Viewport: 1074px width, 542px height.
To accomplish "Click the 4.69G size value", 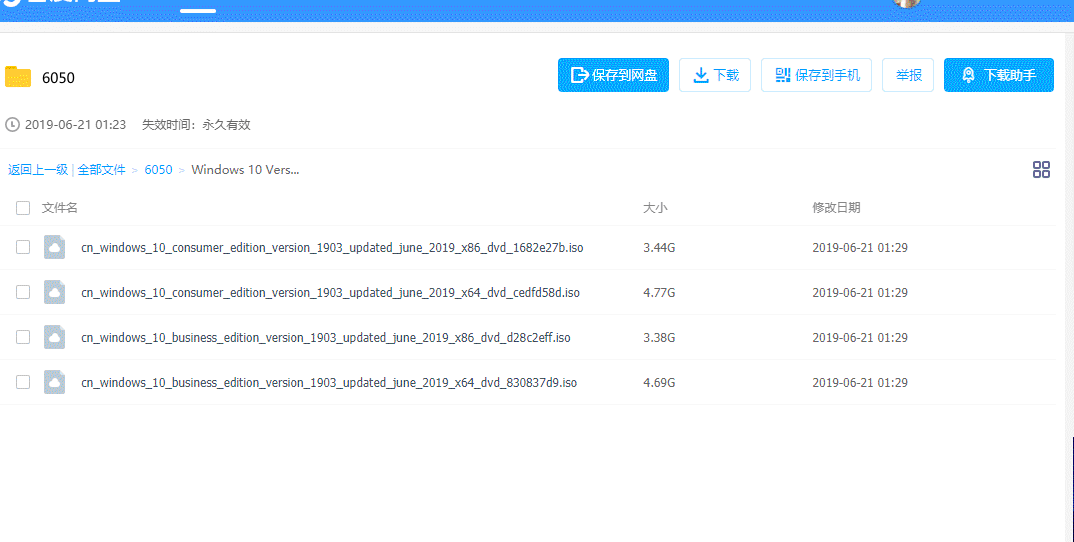I will click(659, 382).
